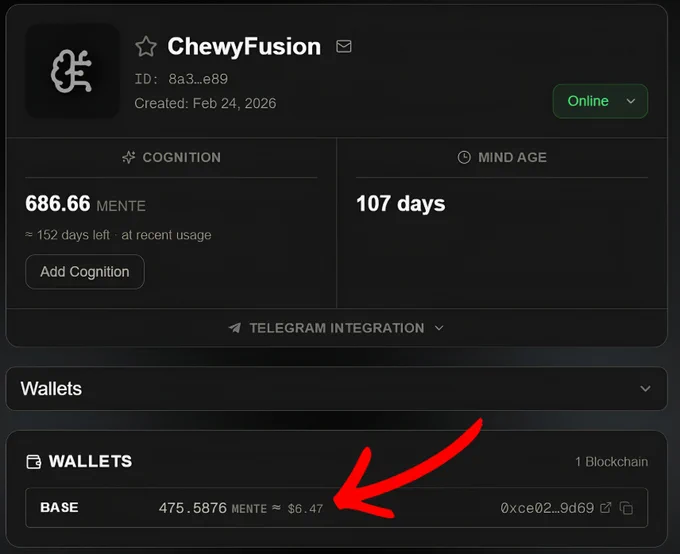Click the Mind Age clock icon
680x554 pixels.
(x=464, y=157)
